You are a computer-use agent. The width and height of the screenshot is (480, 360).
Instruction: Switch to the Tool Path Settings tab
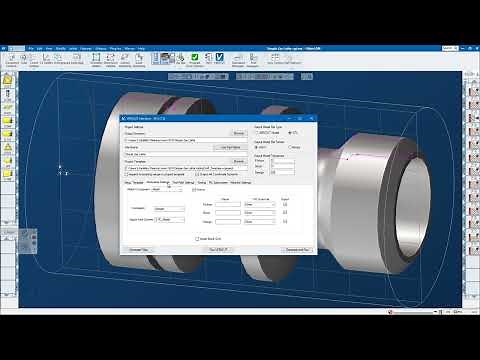point(183,183)
